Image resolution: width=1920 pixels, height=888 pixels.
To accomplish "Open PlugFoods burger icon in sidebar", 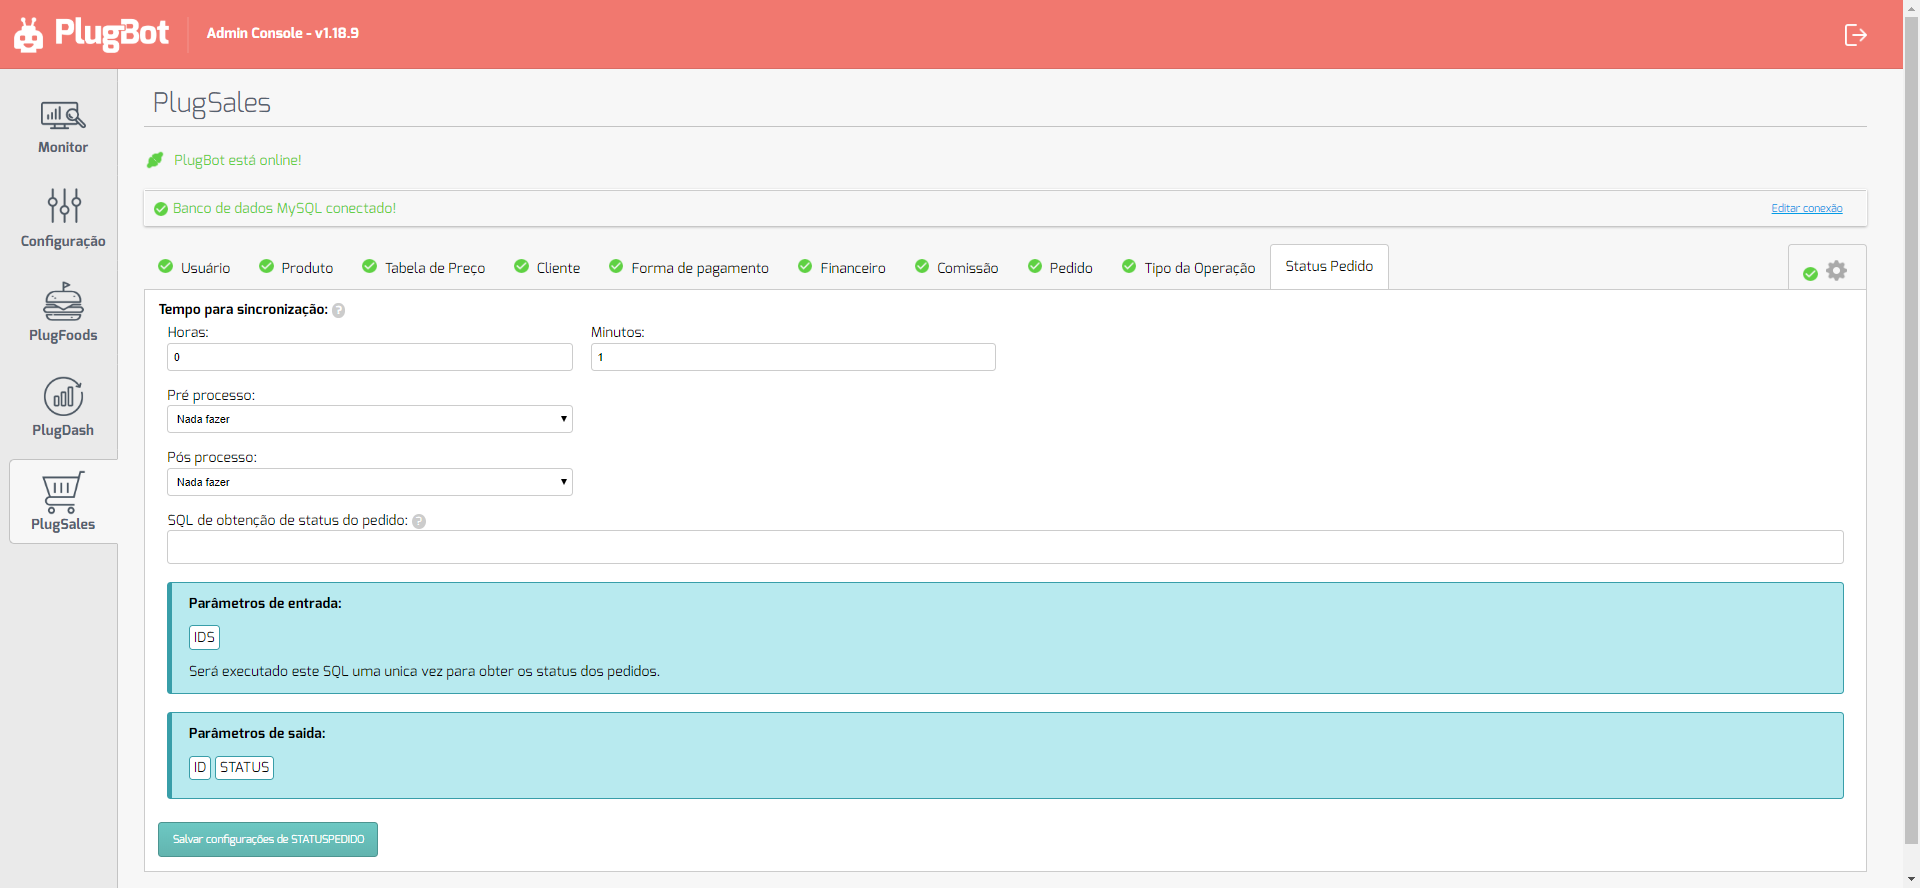I will coord(63,301).
